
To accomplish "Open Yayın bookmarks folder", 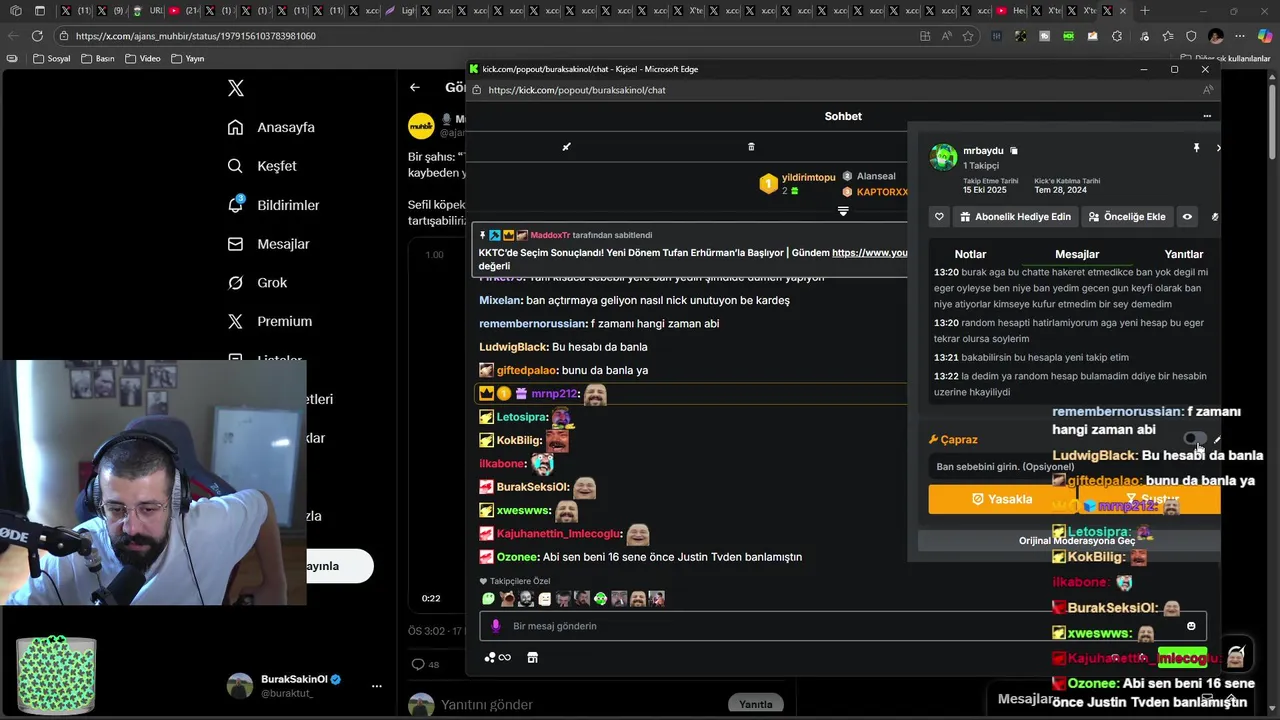I will coord(188,58).
